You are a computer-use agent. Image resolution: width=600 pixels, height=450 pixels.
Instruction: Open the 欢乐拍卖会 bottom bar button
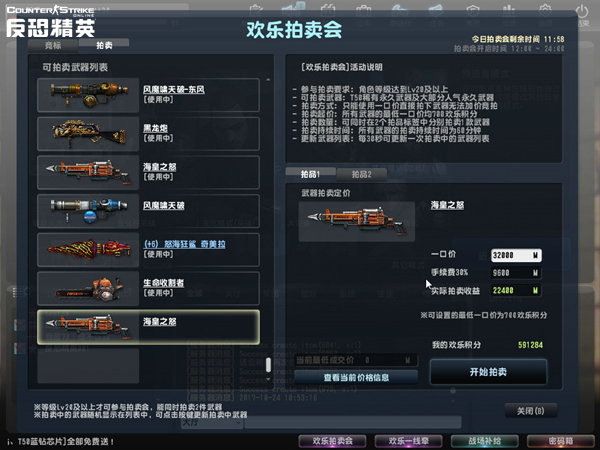point(332,441)
